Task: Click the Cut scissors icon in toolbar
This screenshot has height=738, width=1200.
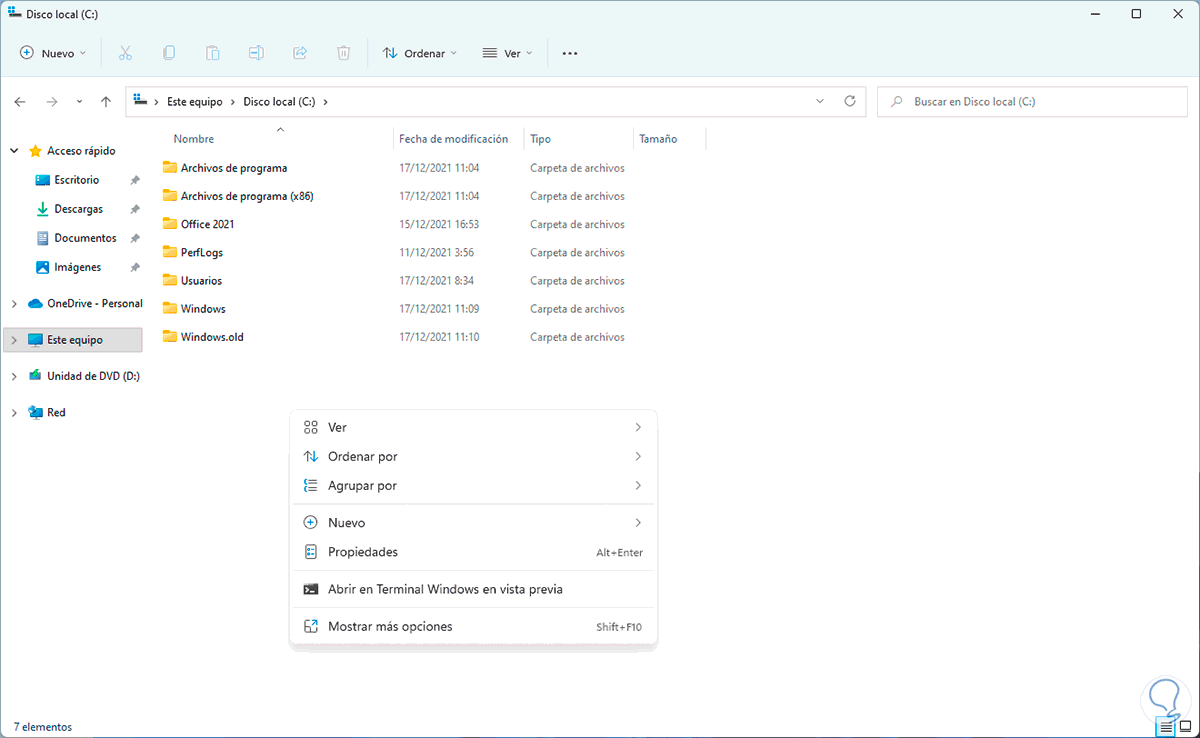Action: [x=125, y=53]
